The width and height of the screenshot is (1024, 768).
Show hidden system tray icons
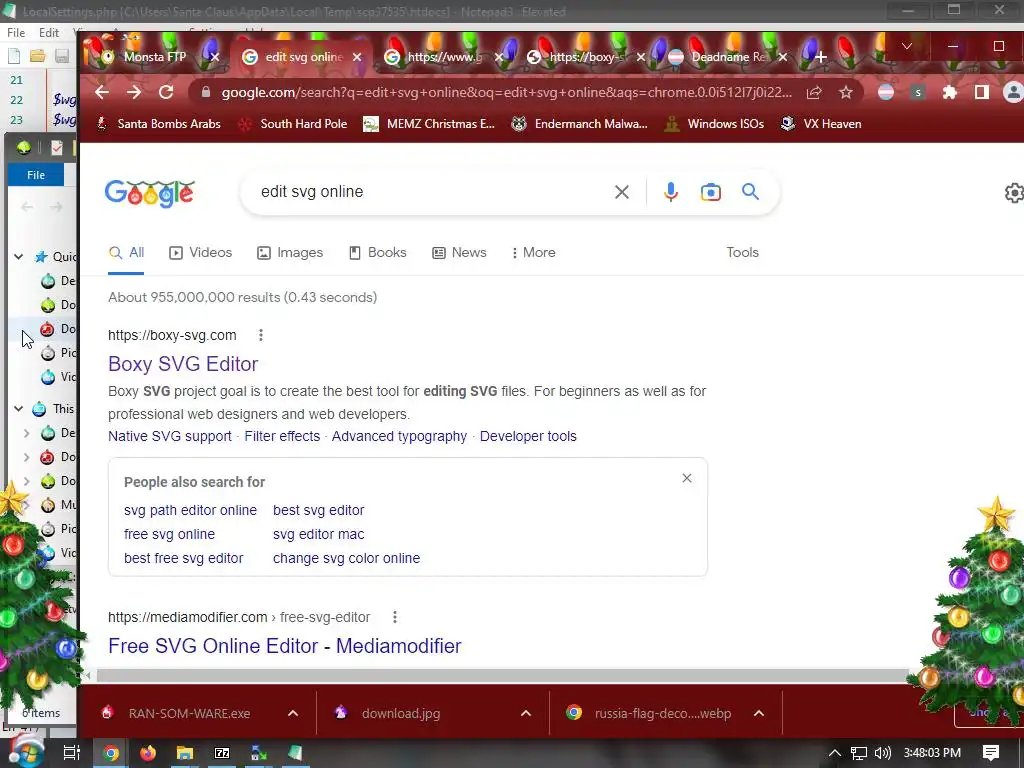835,753
